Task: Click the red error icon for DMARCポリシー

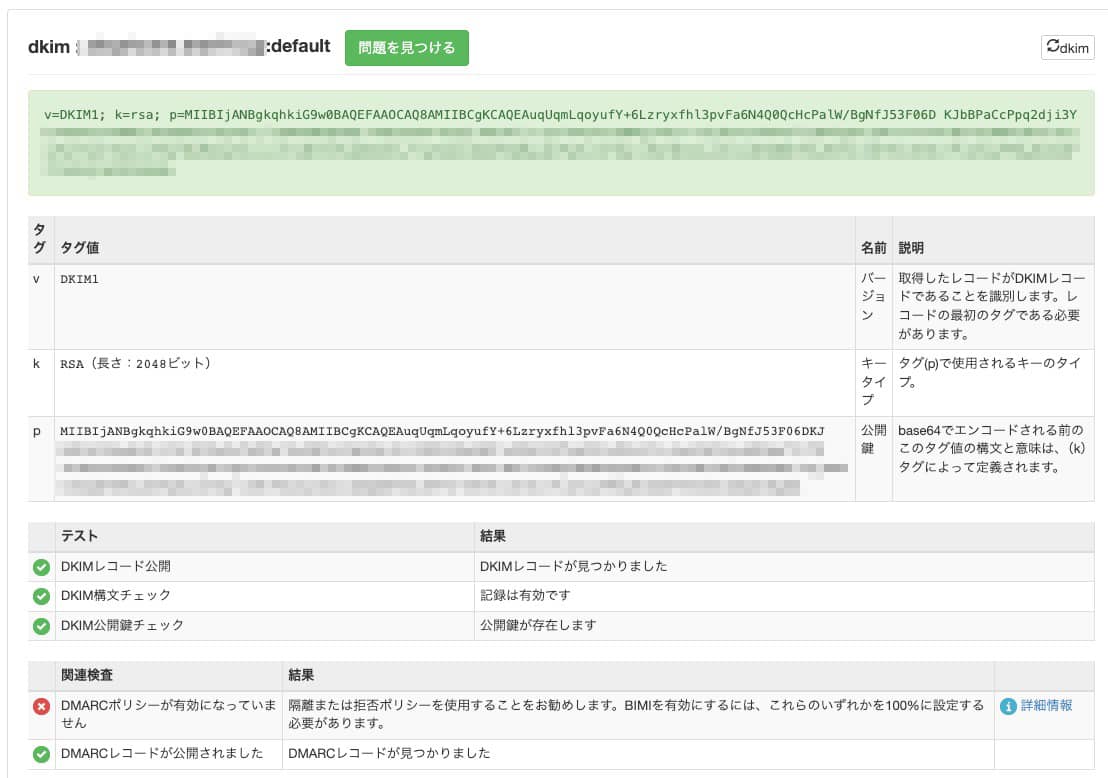Action: pyautogui.click(x=41, y=706)
